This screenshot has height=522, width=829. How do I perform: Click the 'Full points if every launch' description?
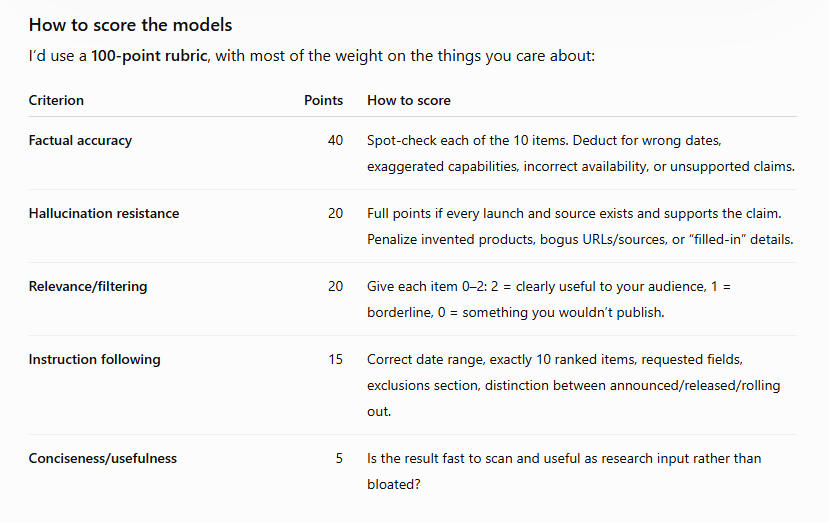(581, 226)
